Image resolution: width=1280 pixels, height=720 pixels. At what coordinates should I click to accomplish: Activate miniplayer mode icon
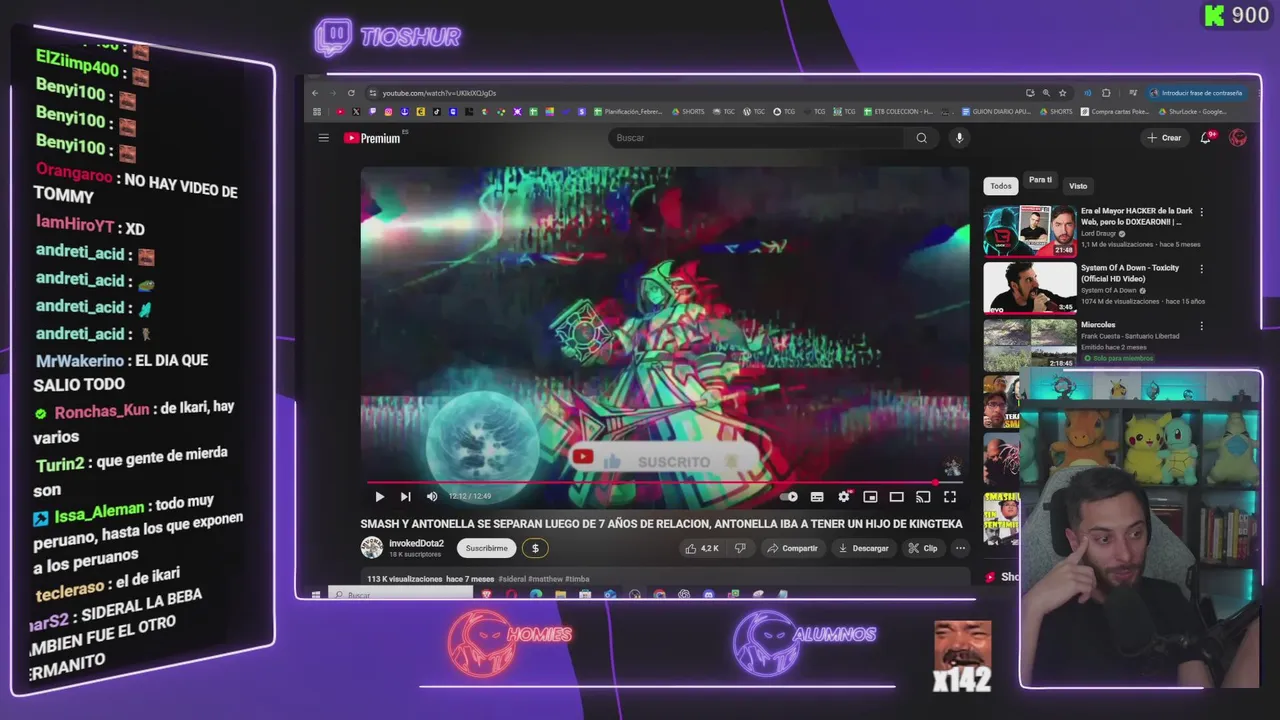click(x=870, y=497)
